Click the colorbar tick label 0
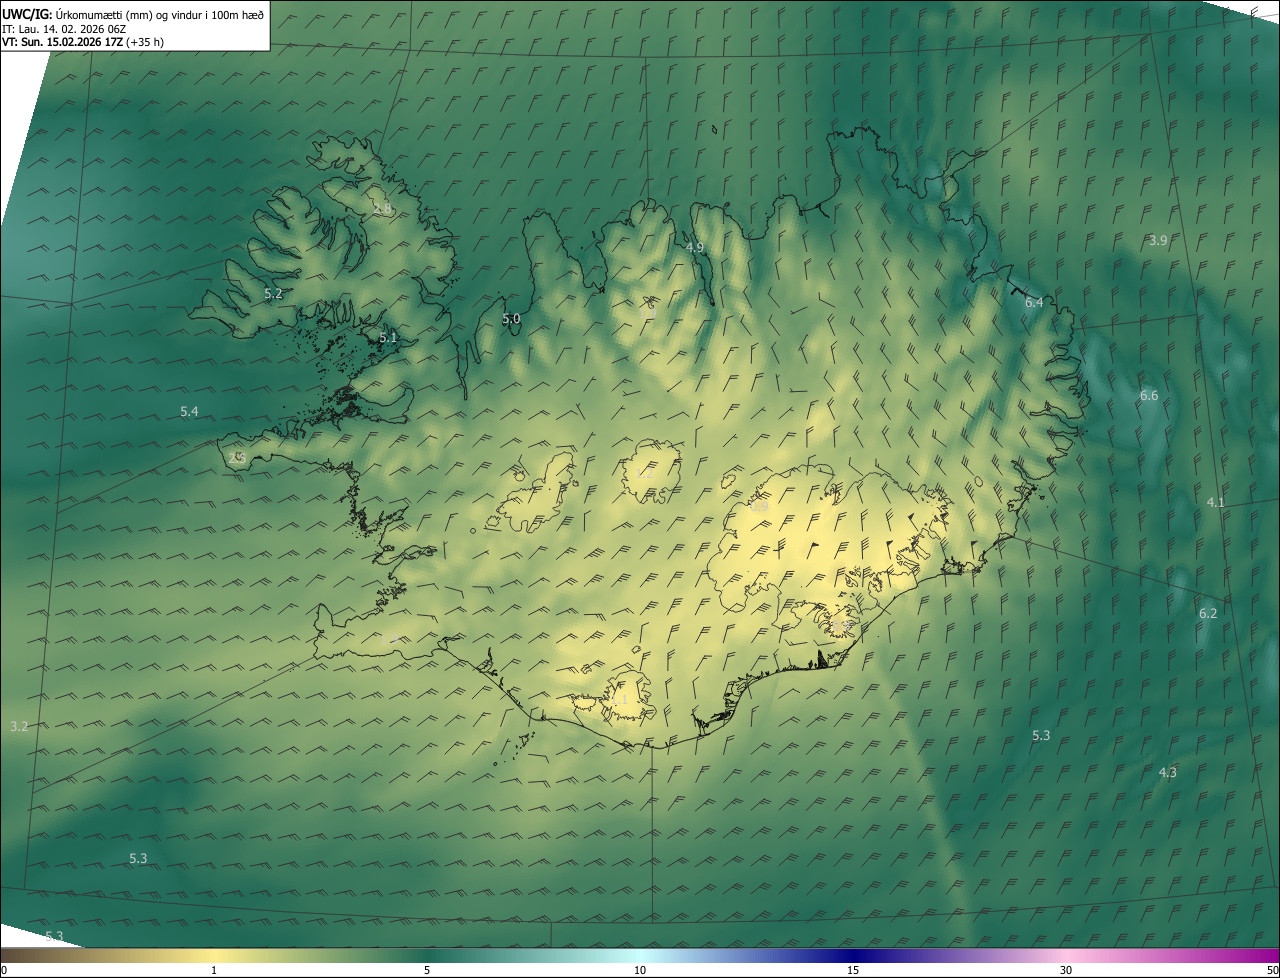The height and width of the screenshot is (978, 1280). [x=3, y=970]
